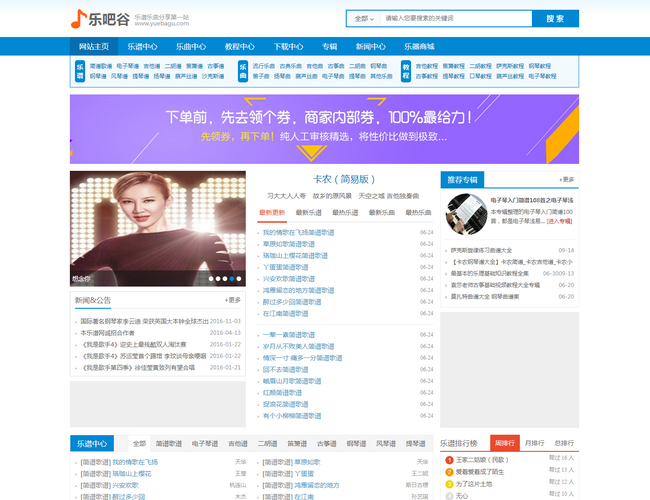Select 提琴谱 tab in 乐谱中心

coord(415,444)
